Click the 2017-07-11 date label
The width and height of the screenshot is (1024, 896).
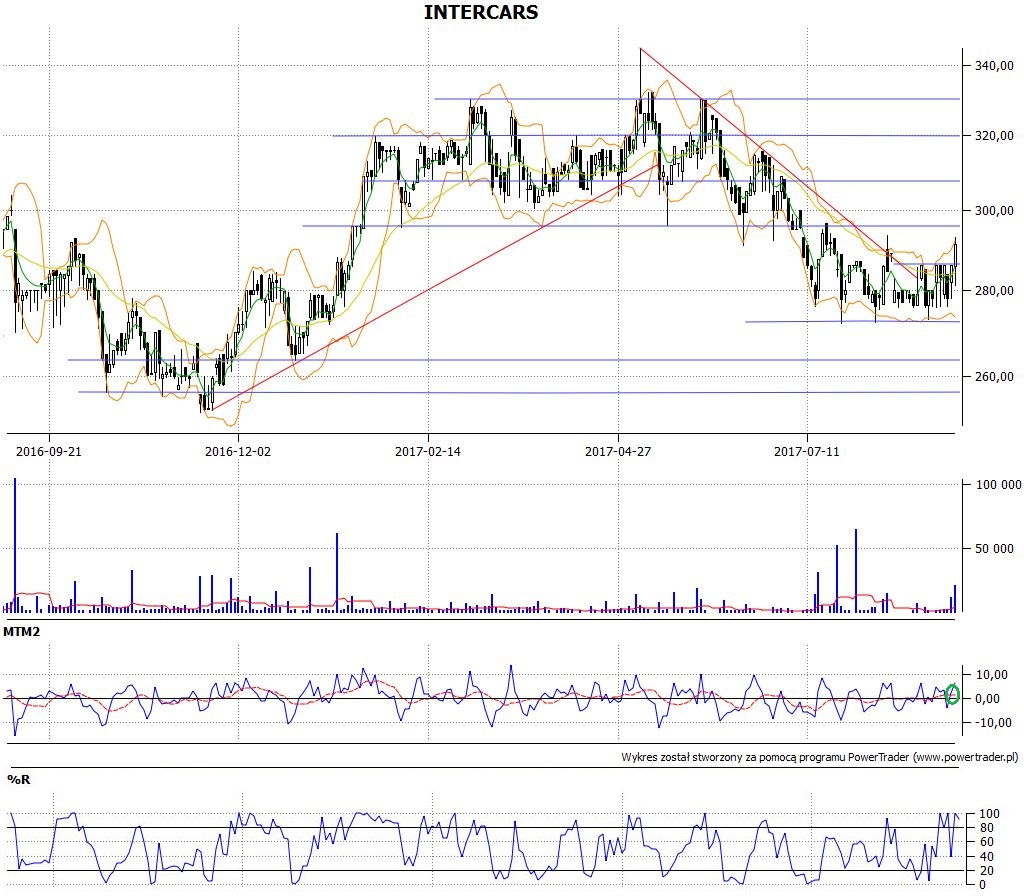point(807,451)
